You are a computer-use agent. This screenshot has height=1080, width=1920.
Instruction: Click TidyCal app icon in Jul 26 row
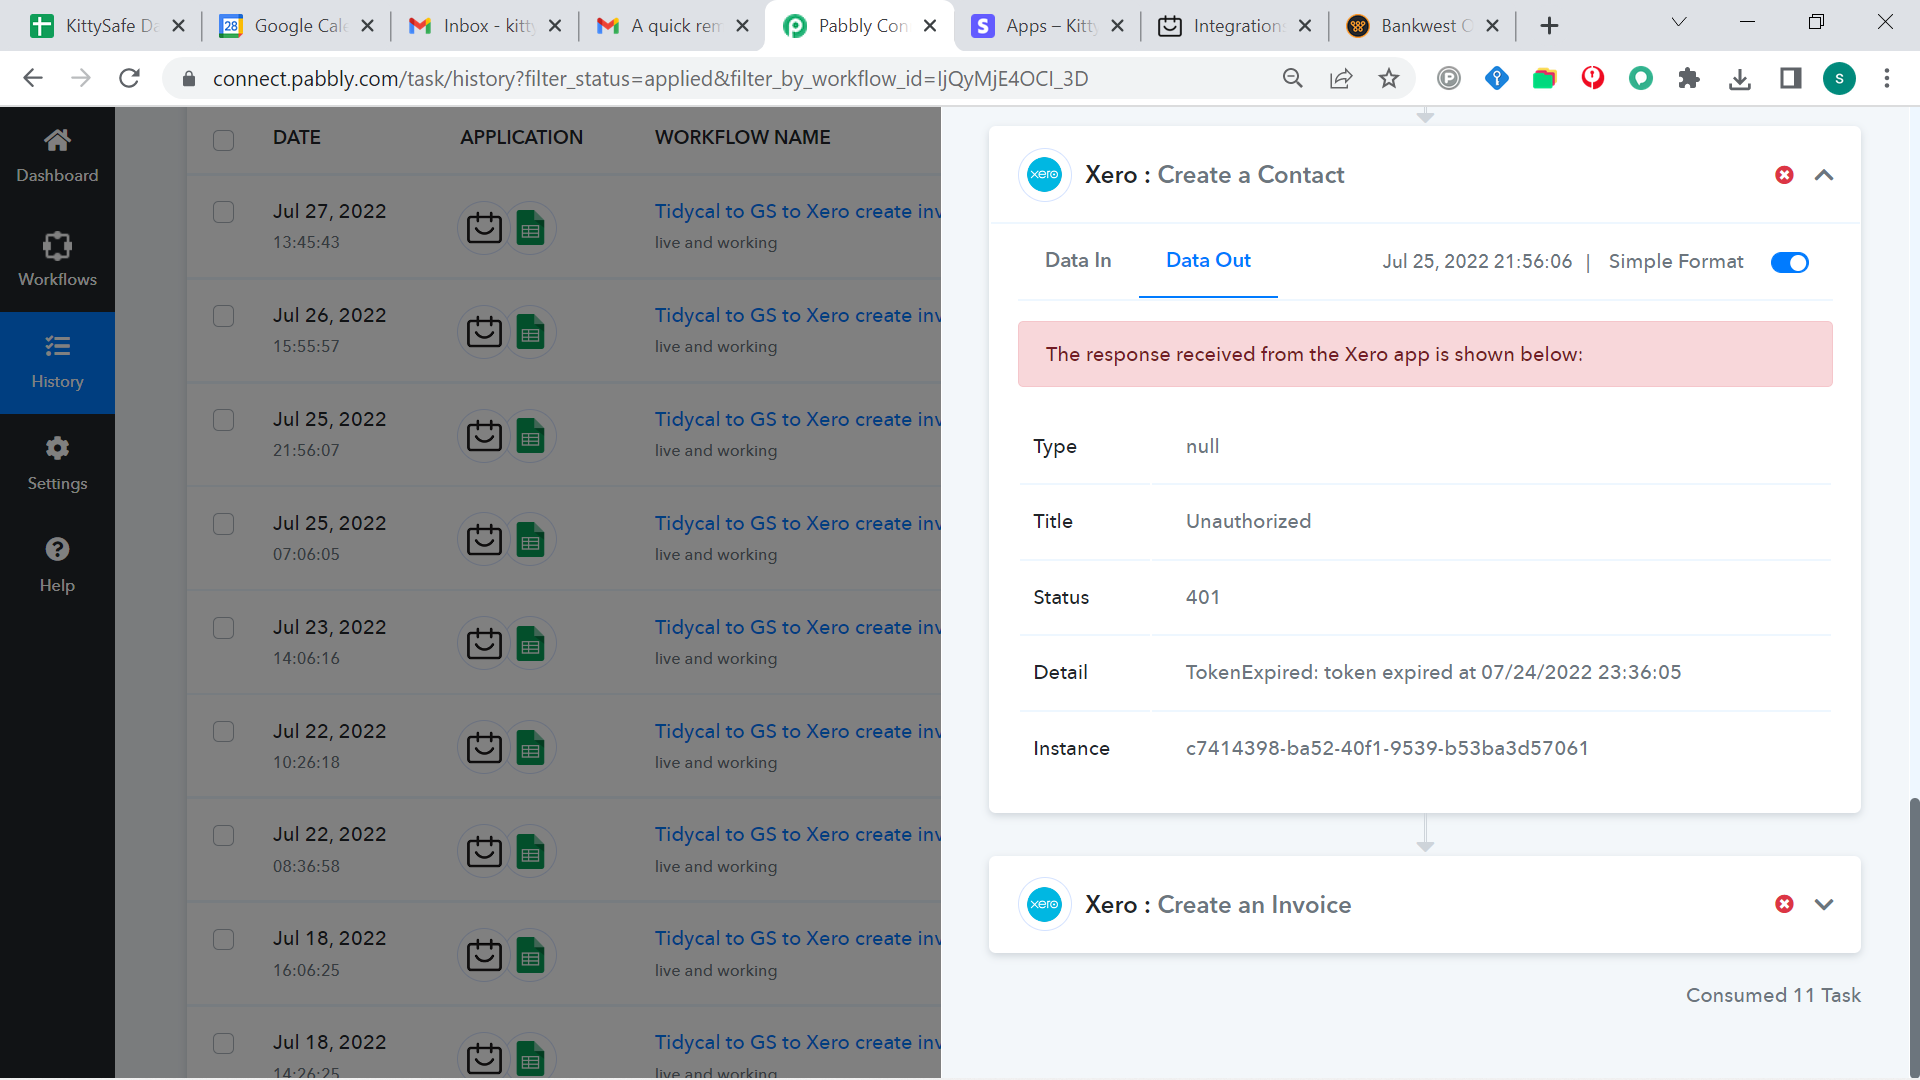pyautogui.click(x=484, y=332)
